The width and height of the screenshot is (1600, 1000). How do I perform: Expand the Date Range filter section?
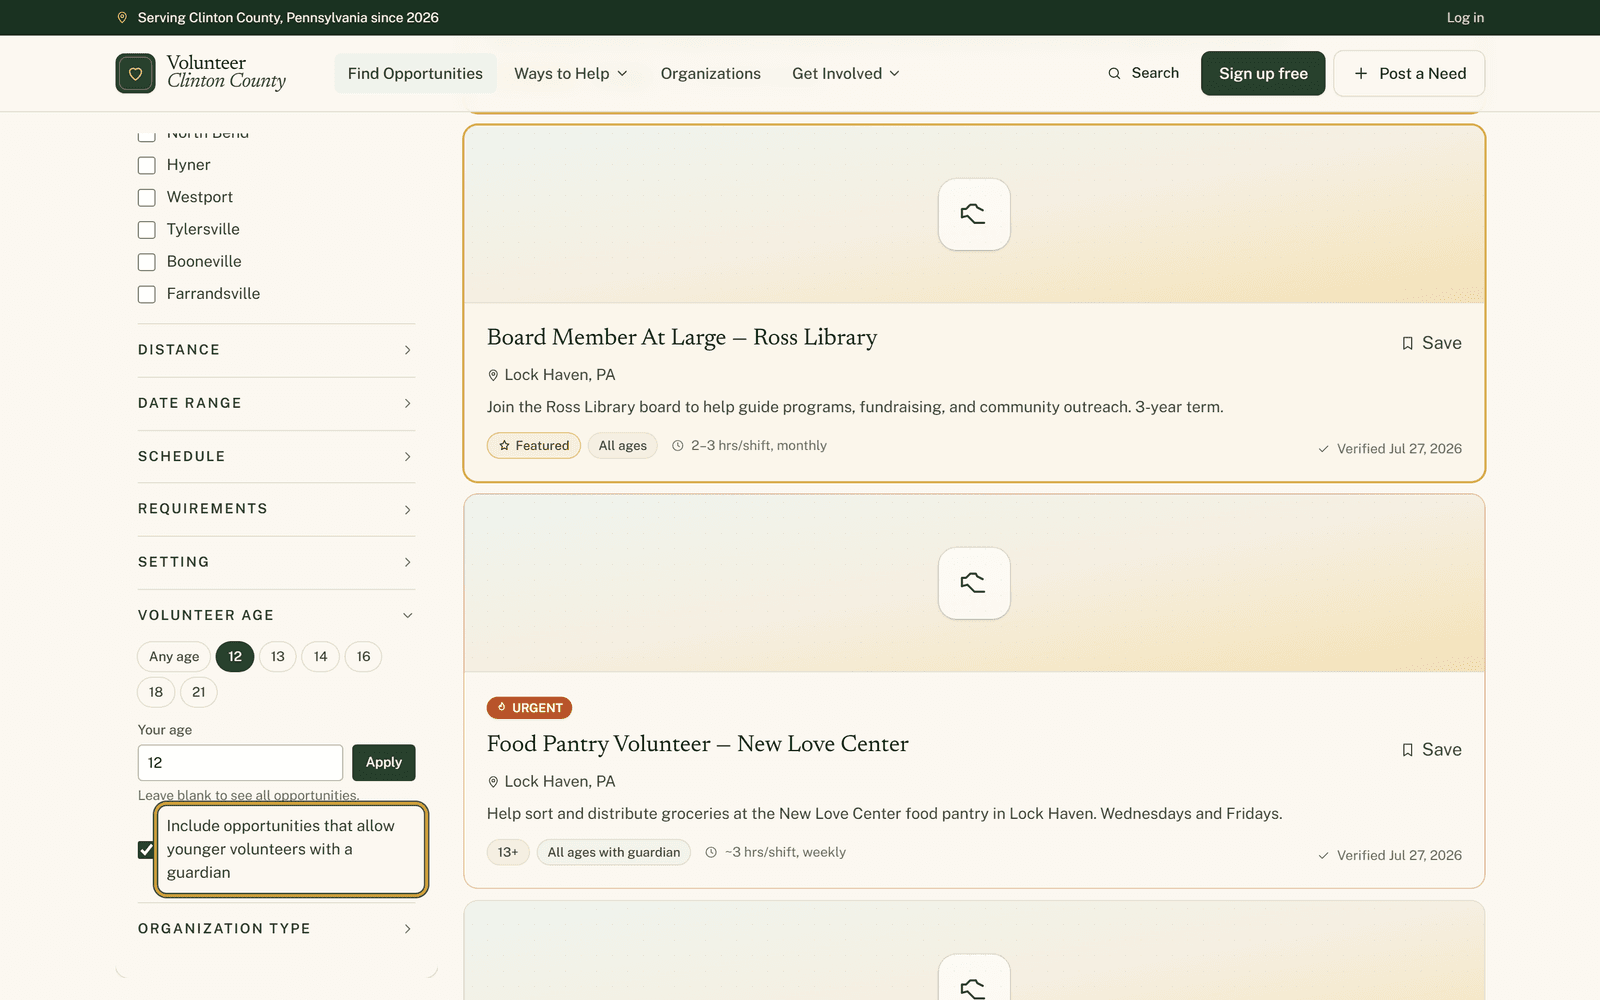pyautogui.click(x=277, y=403)
